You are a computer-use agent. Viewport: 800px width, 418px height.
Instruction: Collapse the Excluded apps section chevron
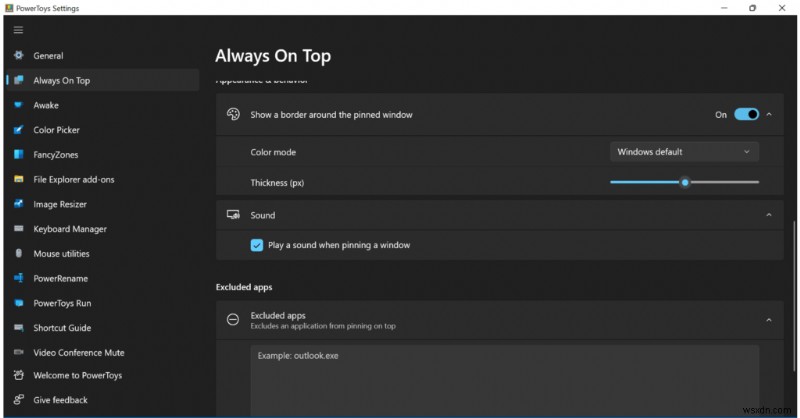pyautogui.click(x=769, y=320)
